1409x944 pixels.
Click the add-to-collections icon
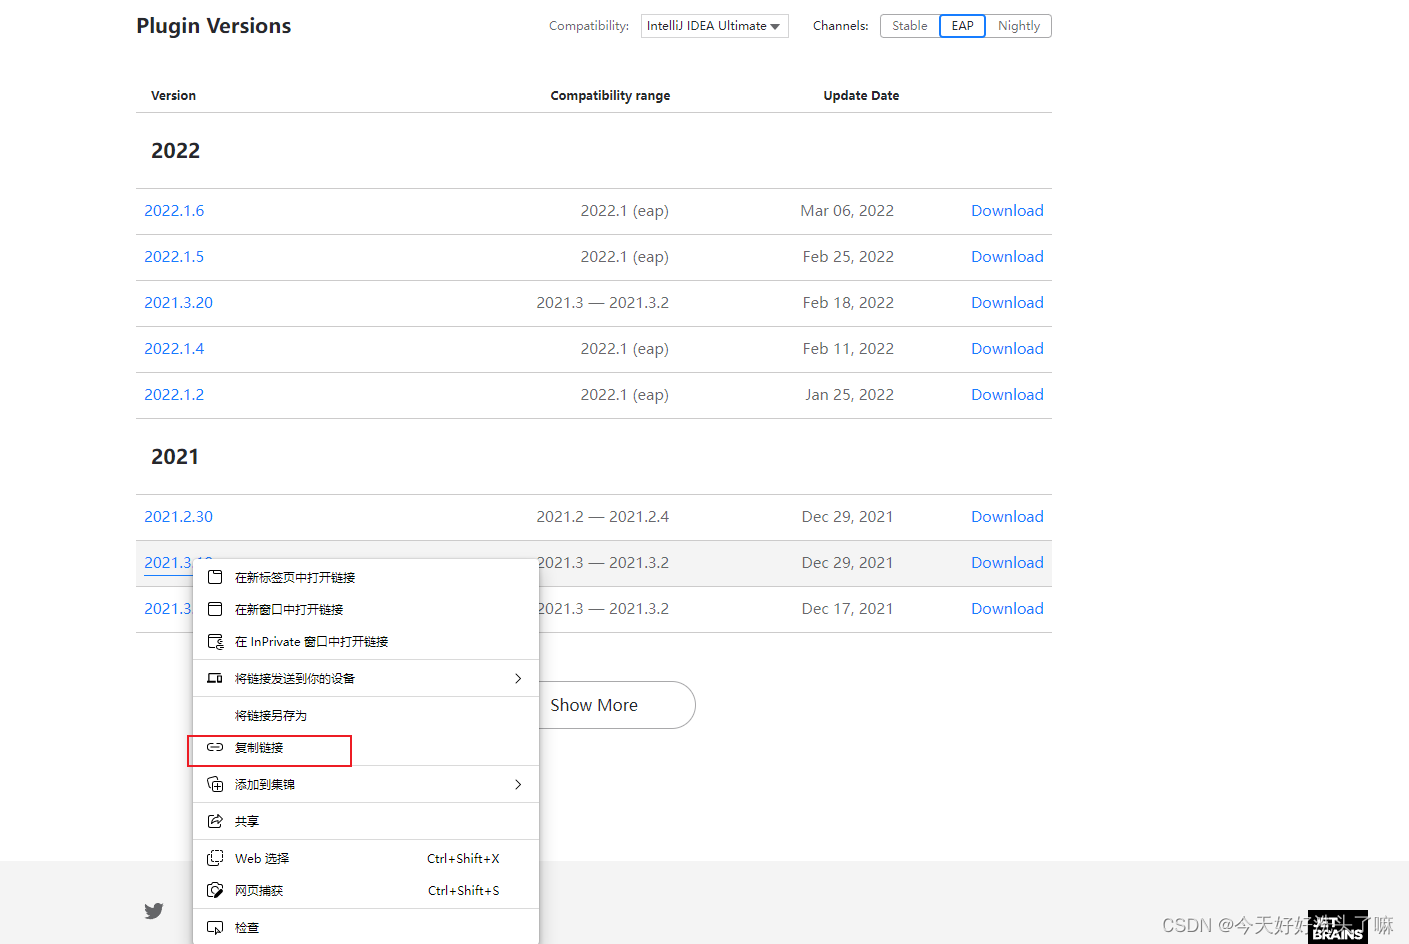(215, 784)
